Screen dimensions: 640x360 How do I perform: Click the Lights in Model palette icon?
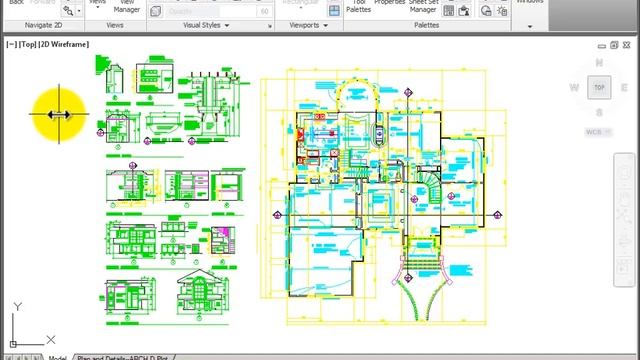click(502, 11)
